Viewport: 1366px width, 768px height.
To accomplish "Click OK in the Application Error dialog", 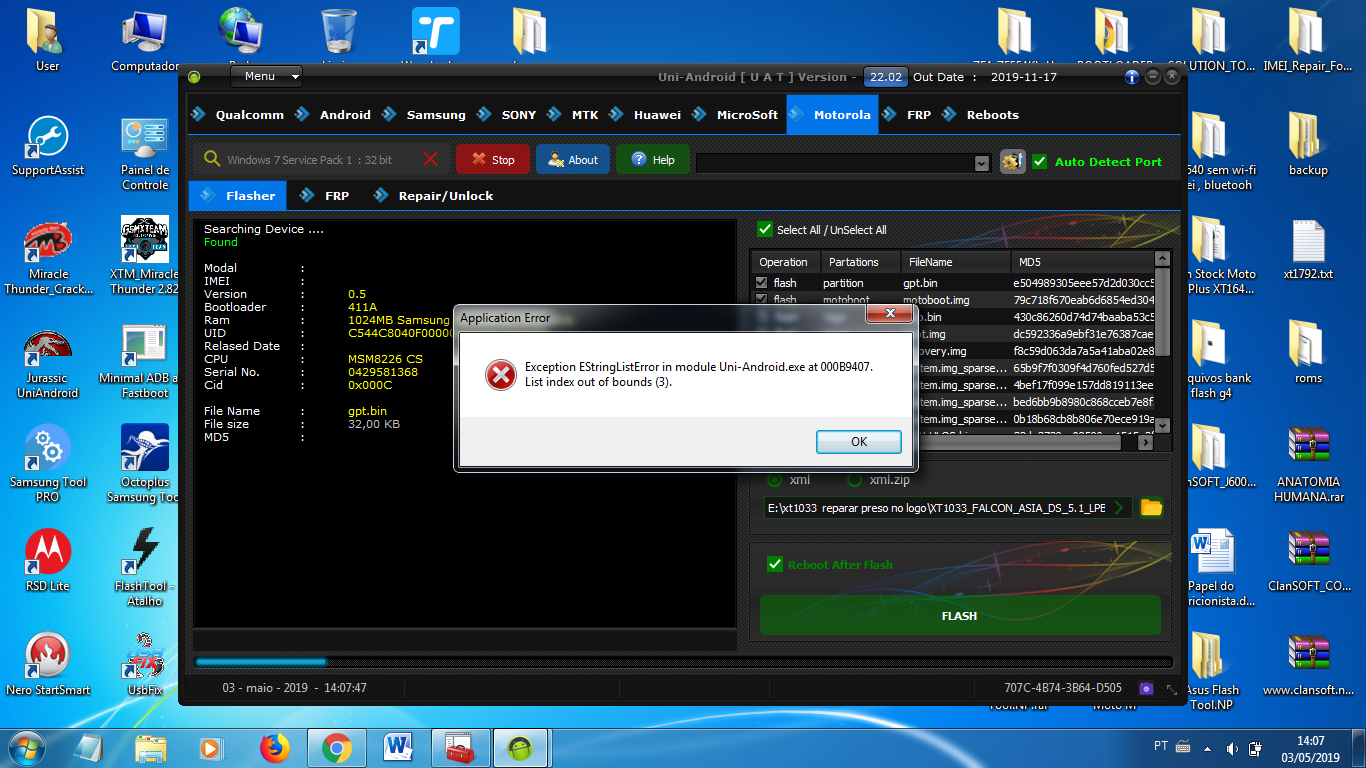I will tap(859, 442).
